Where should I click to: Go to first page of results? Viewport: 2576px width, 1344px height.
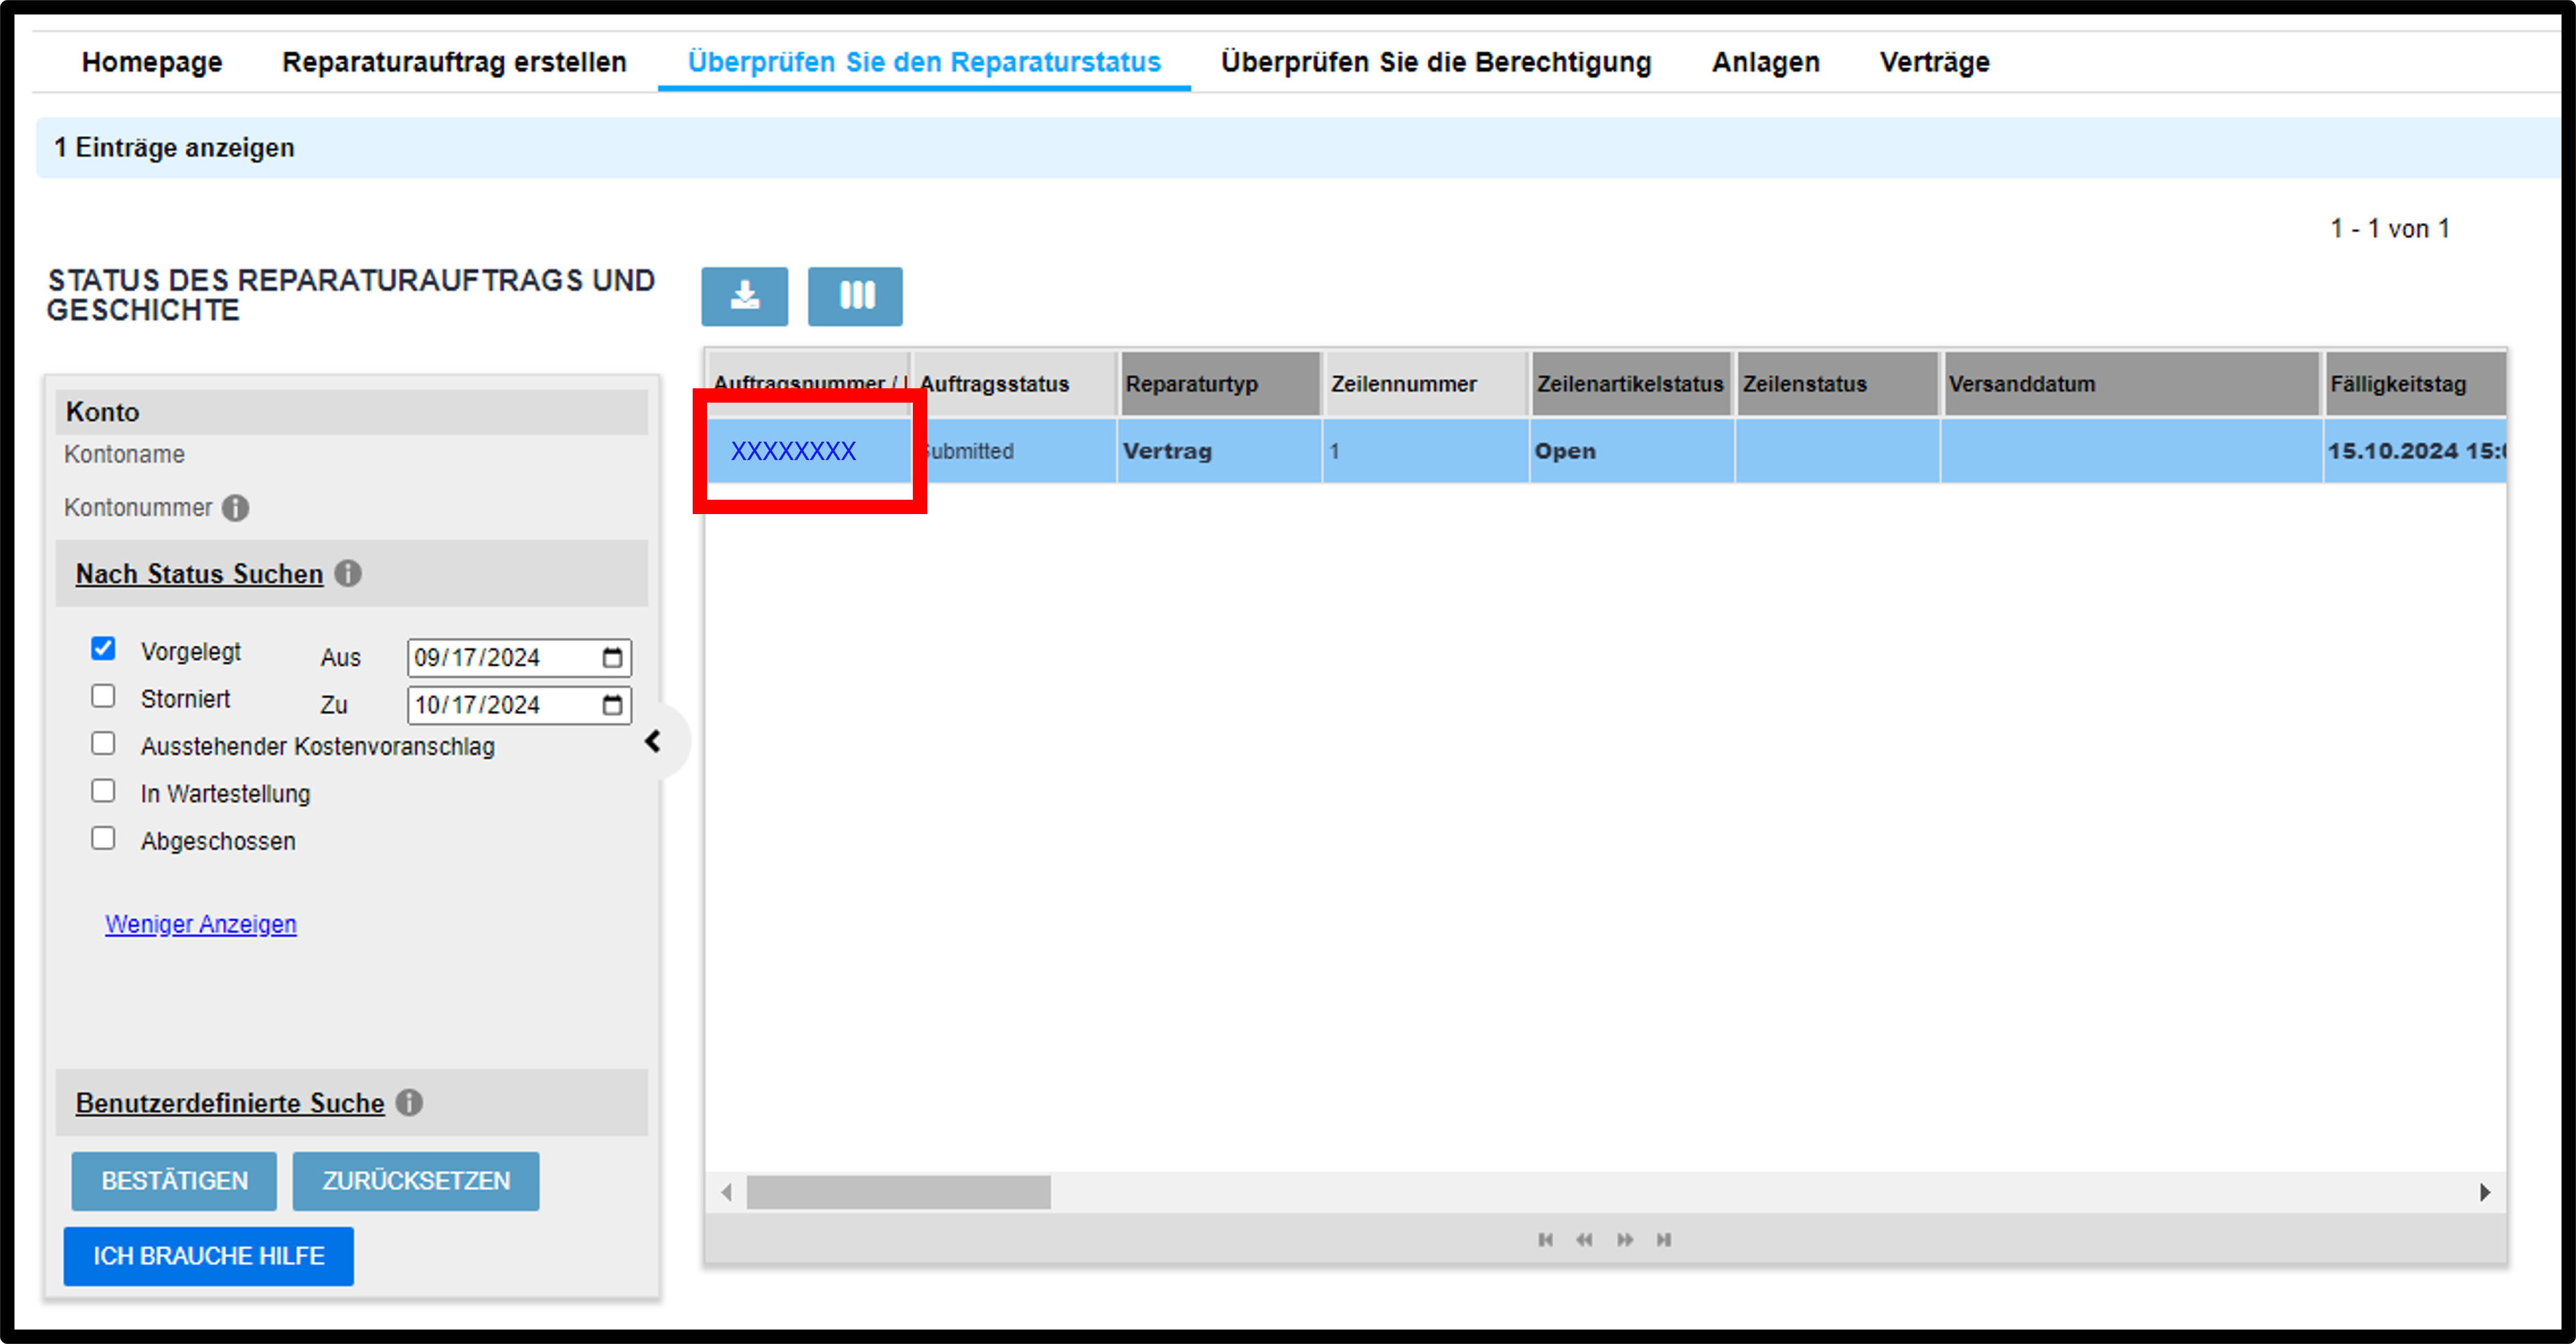(1545, 1239)
